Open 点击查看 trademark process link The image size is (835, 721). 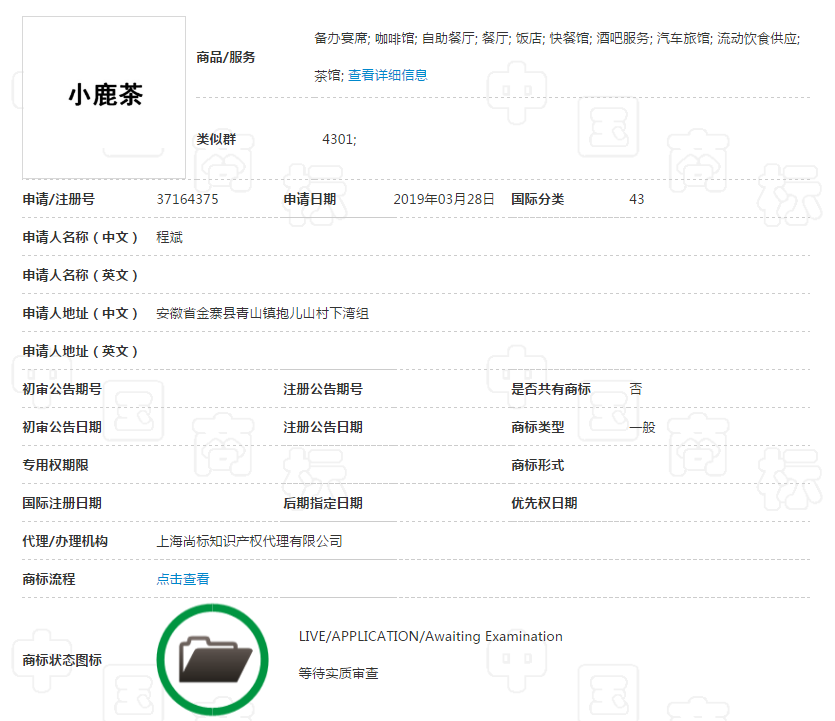click(181, 579)
